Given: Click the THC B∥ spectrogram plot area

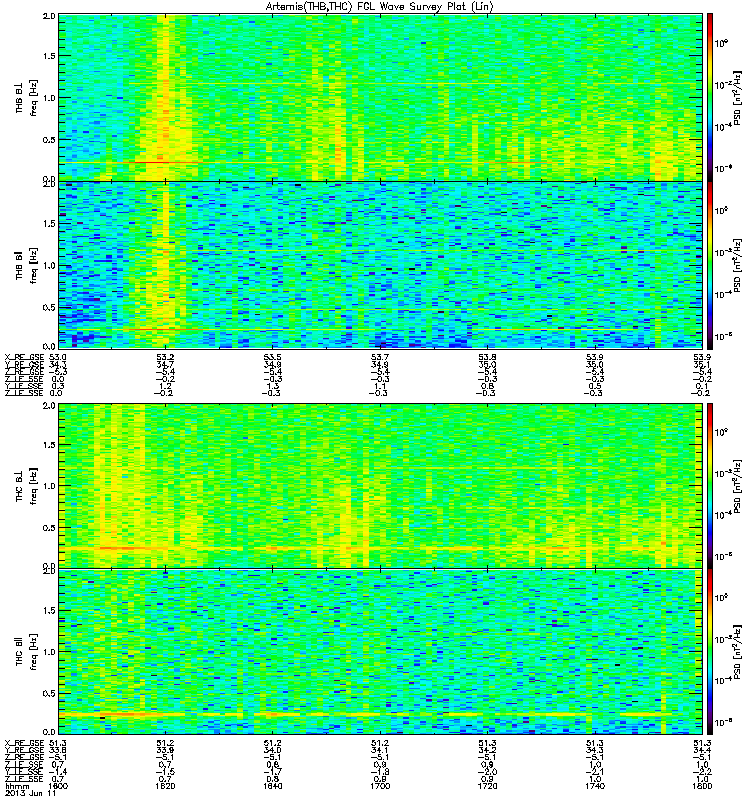Looking at the screenshot, I should coord(380,652).
